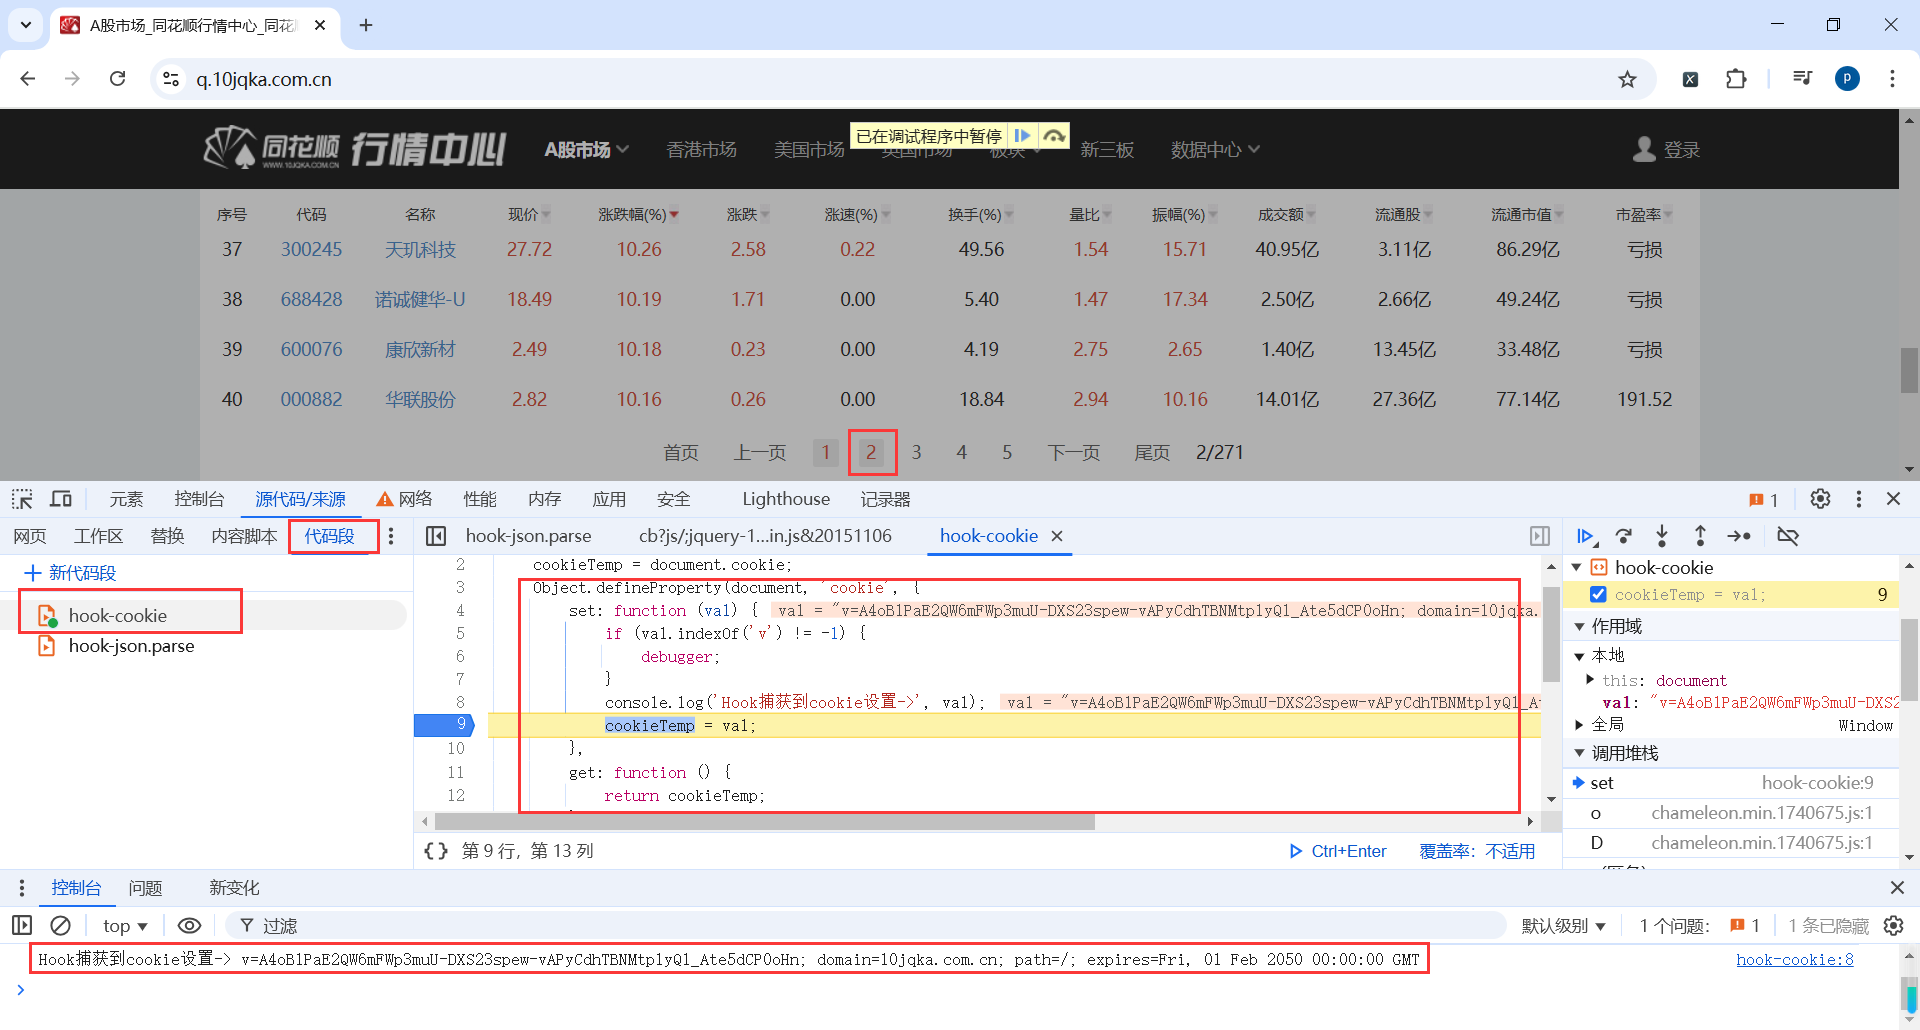Click the step into function icon
The height and width of the screenshot is (1030, 1920).
[x=1662, y=537]
